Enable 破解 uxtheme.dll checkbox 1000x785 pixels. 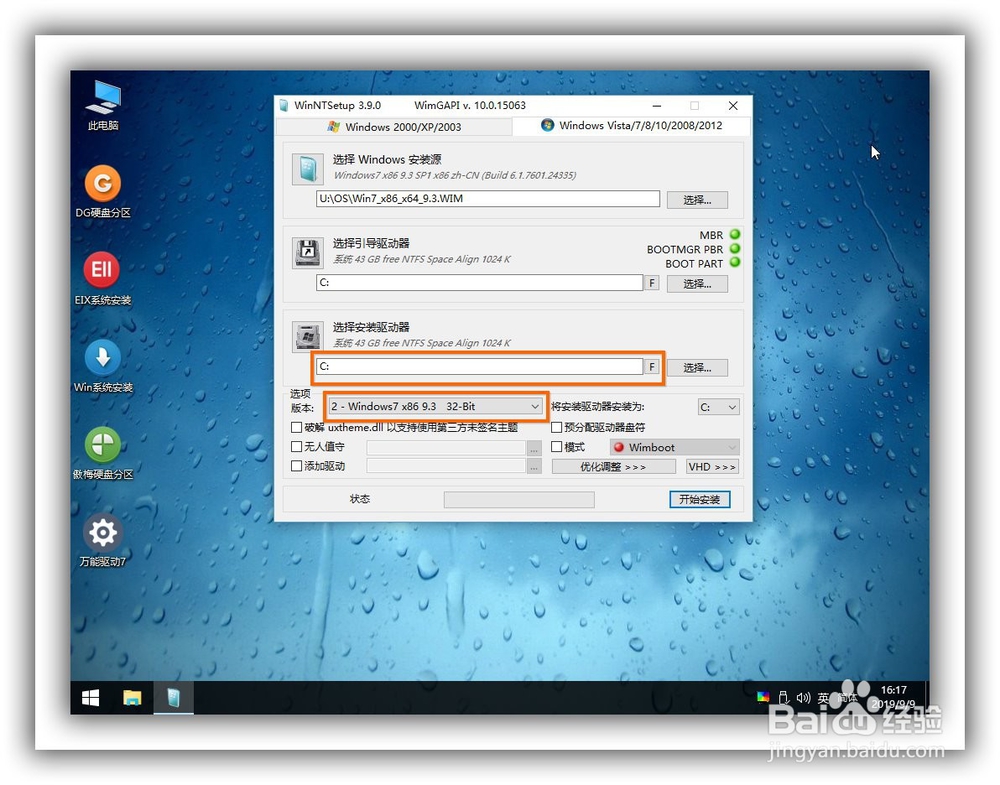(296, 427)
